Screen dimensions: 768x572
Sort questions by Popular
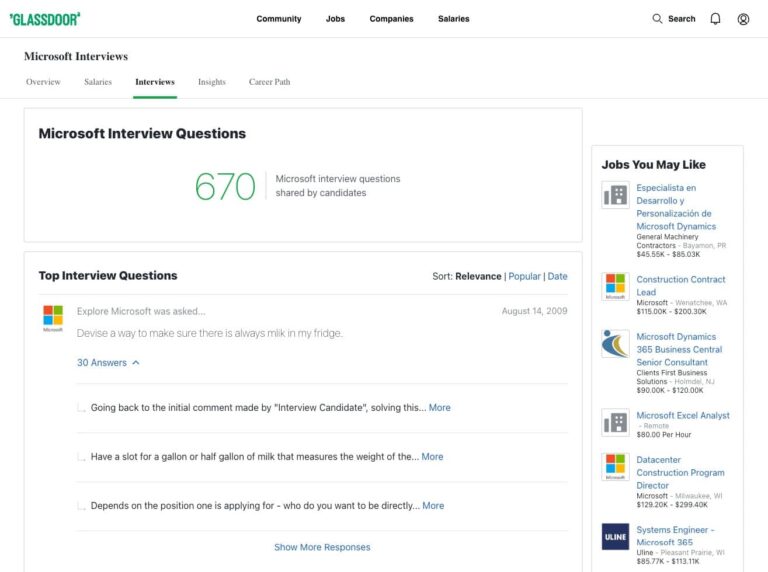524,276
